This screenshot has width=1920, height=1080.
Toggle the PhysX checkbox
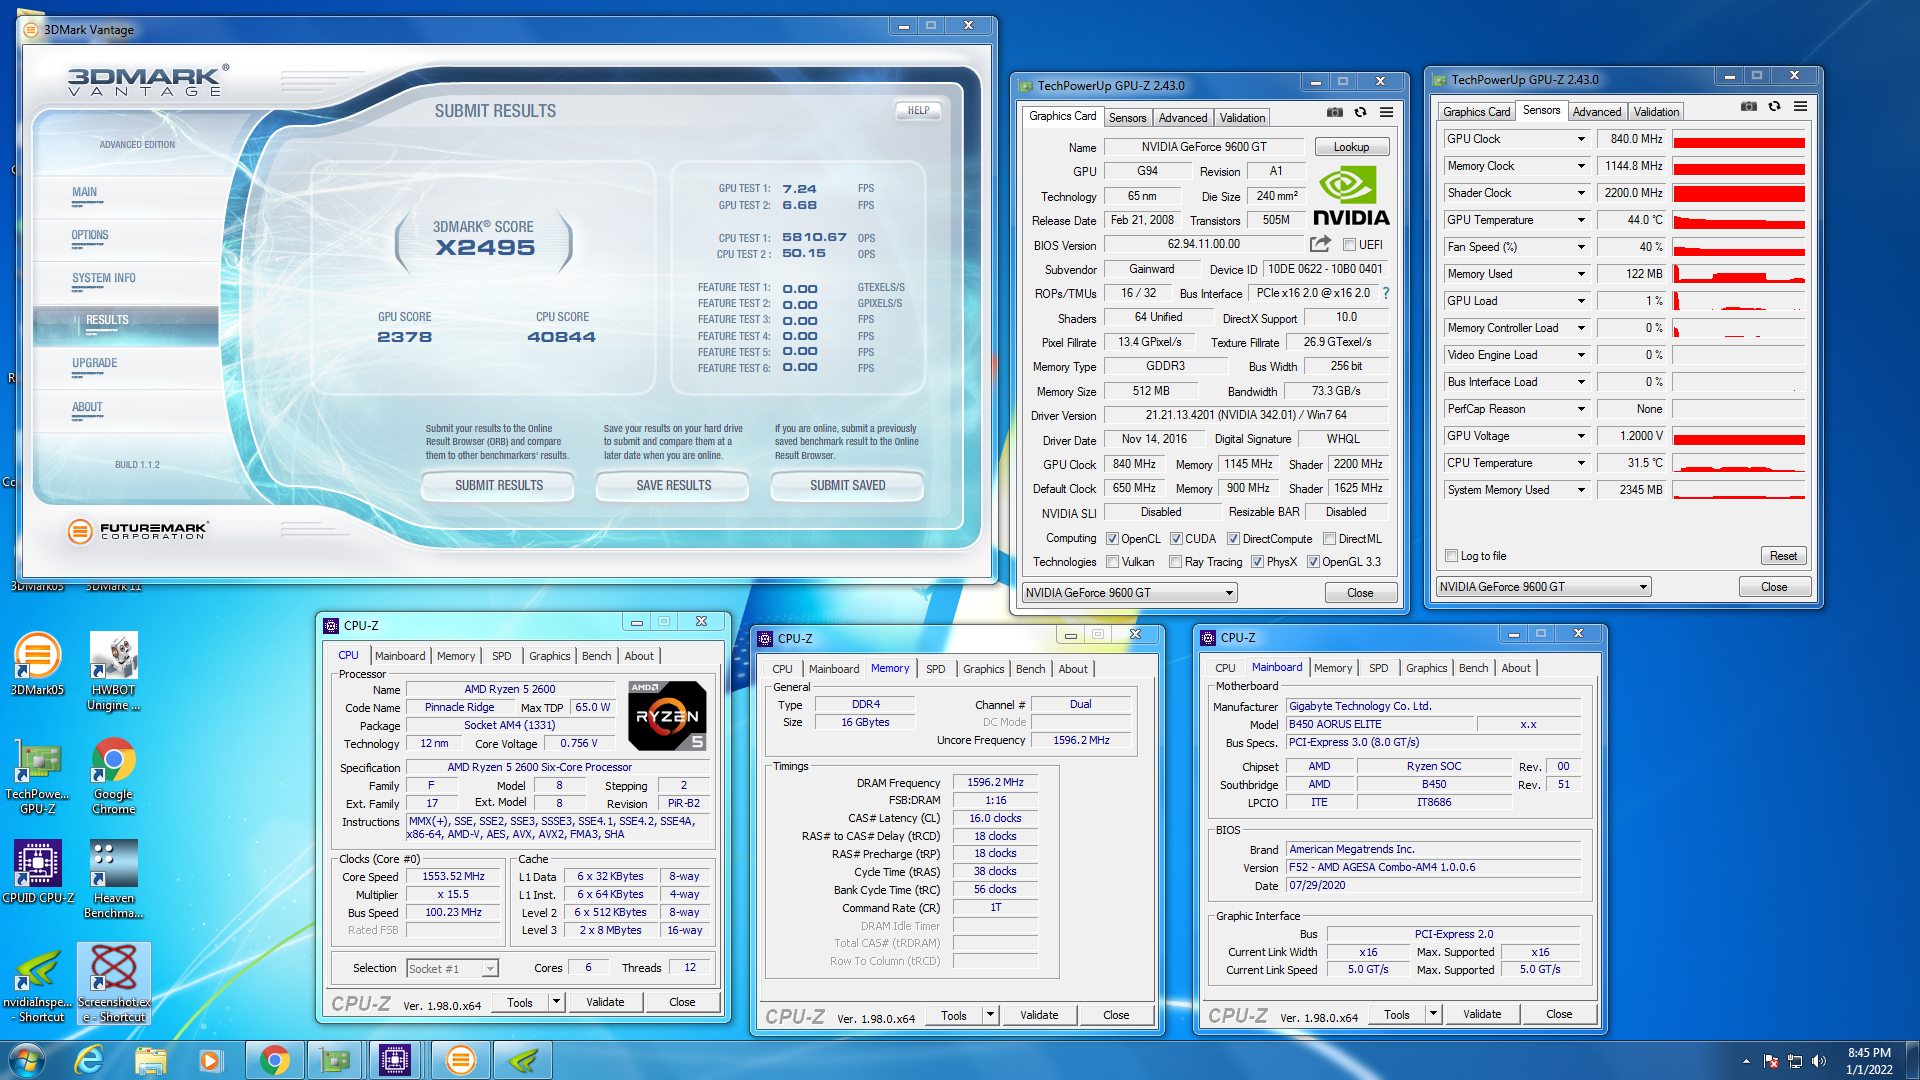point(1257,562)
